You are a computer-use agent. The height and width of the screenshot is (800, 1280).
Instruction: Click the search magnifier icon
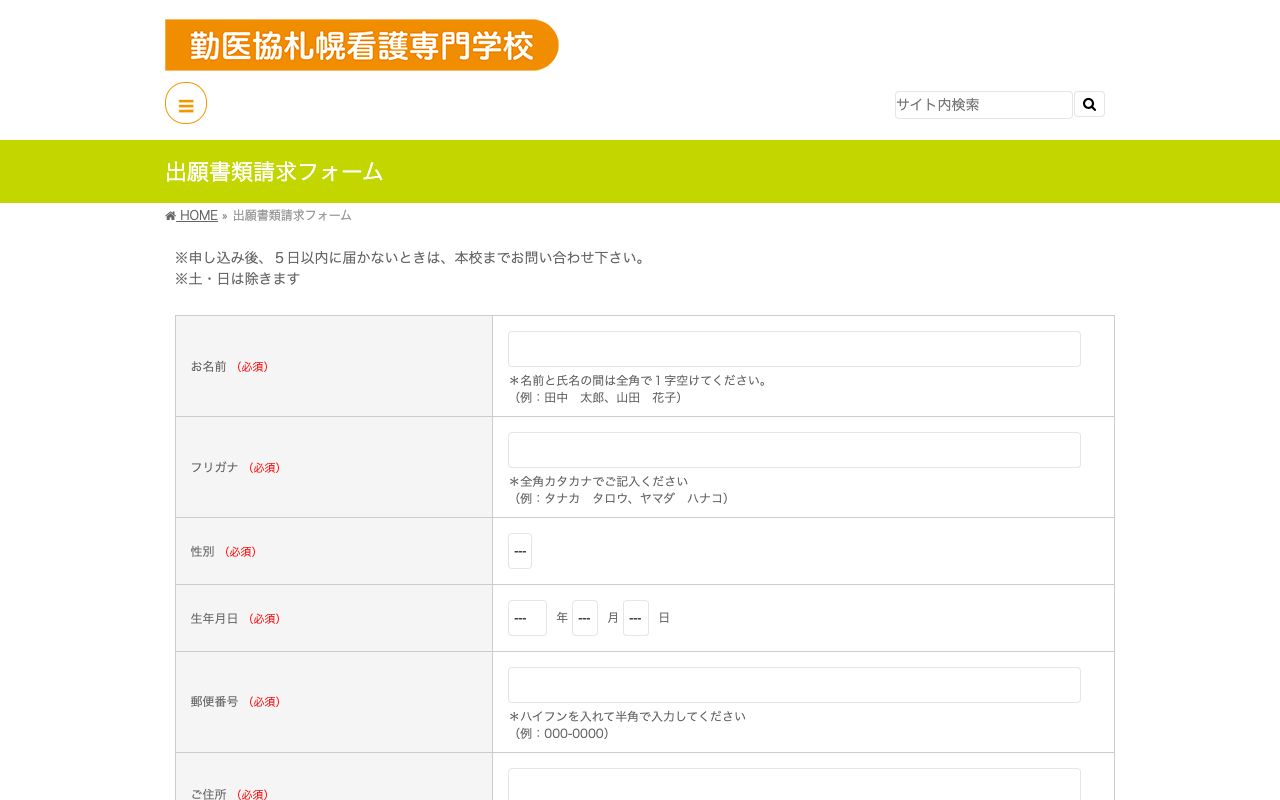[1089, 103]
